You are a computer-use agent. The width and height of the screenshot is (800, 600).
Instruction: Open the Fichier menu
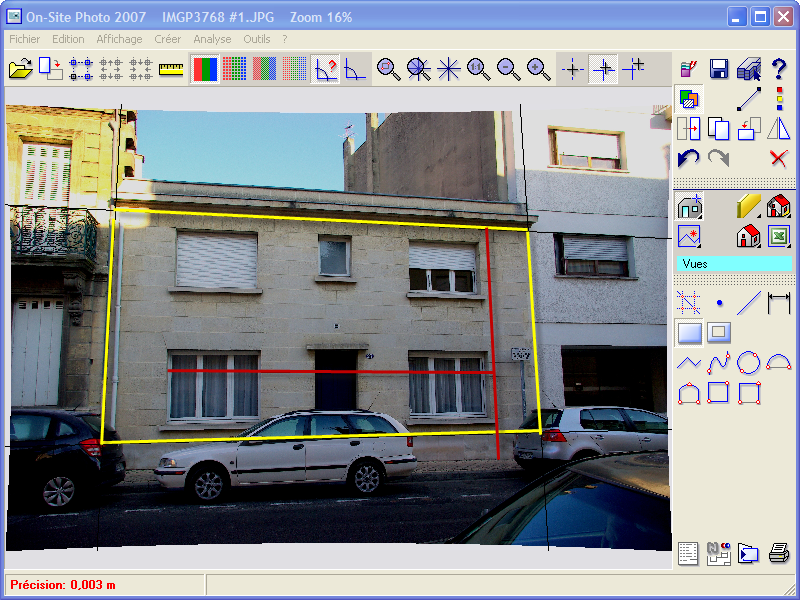(x=24, y=39)
